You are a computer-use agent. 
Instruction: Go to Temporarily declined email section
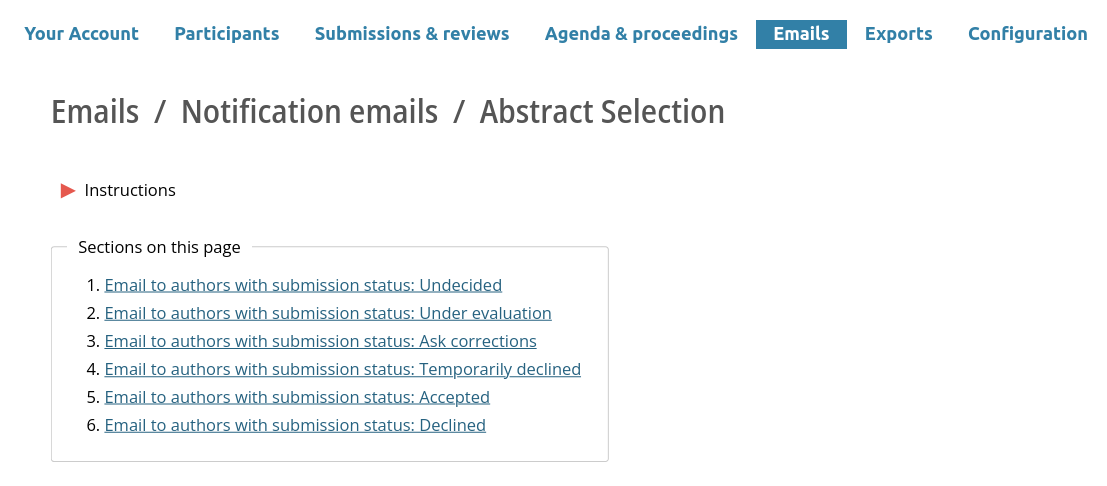click(342, 369)
